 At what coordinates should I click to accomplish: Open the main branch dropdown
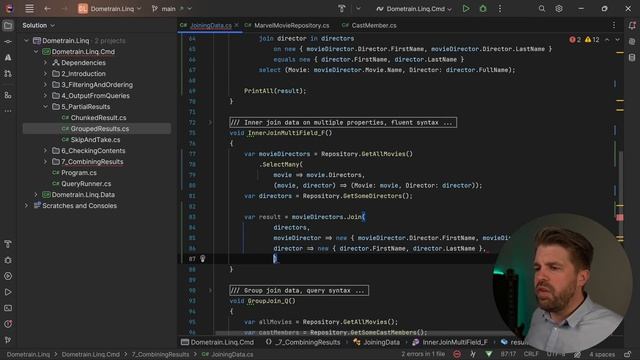(171, 9)
